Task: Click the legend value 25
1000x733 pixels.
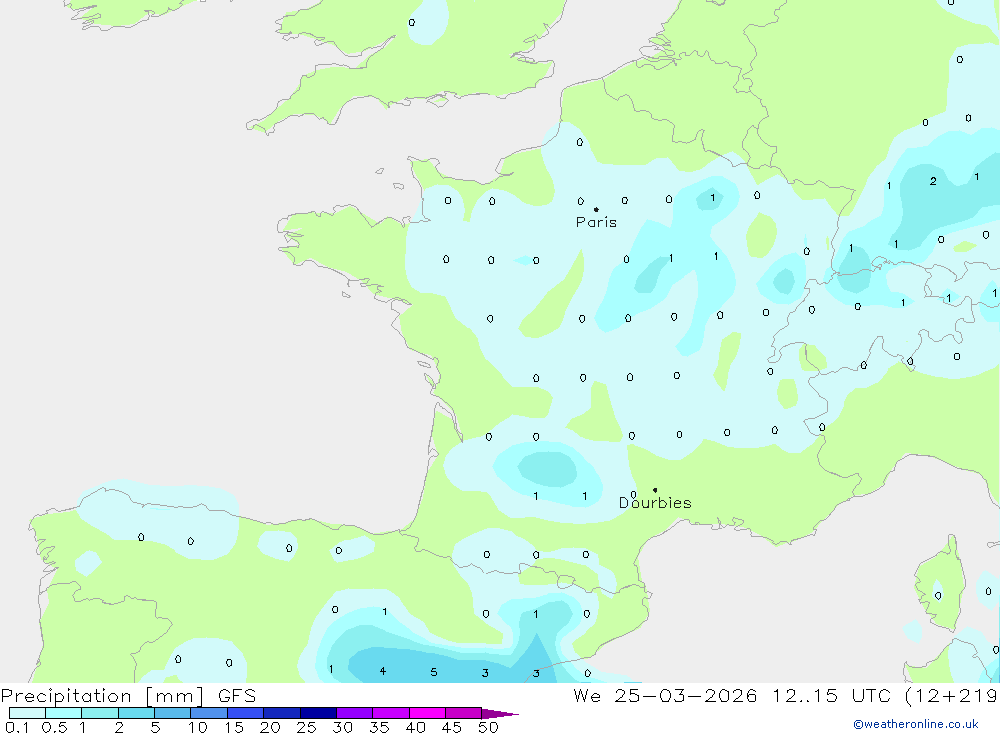Action: point(307,727)
